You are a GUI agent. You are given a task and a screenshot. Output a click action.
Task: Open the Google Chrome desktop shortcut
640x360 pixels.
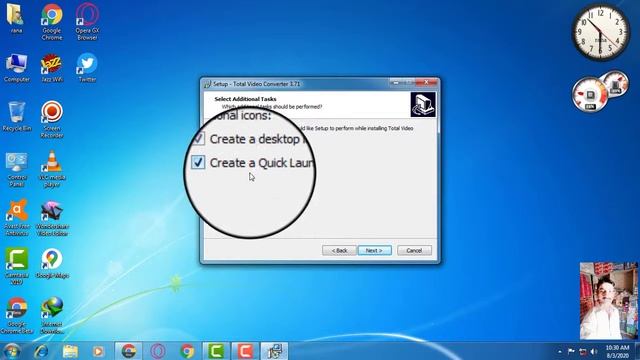(52, 21)
